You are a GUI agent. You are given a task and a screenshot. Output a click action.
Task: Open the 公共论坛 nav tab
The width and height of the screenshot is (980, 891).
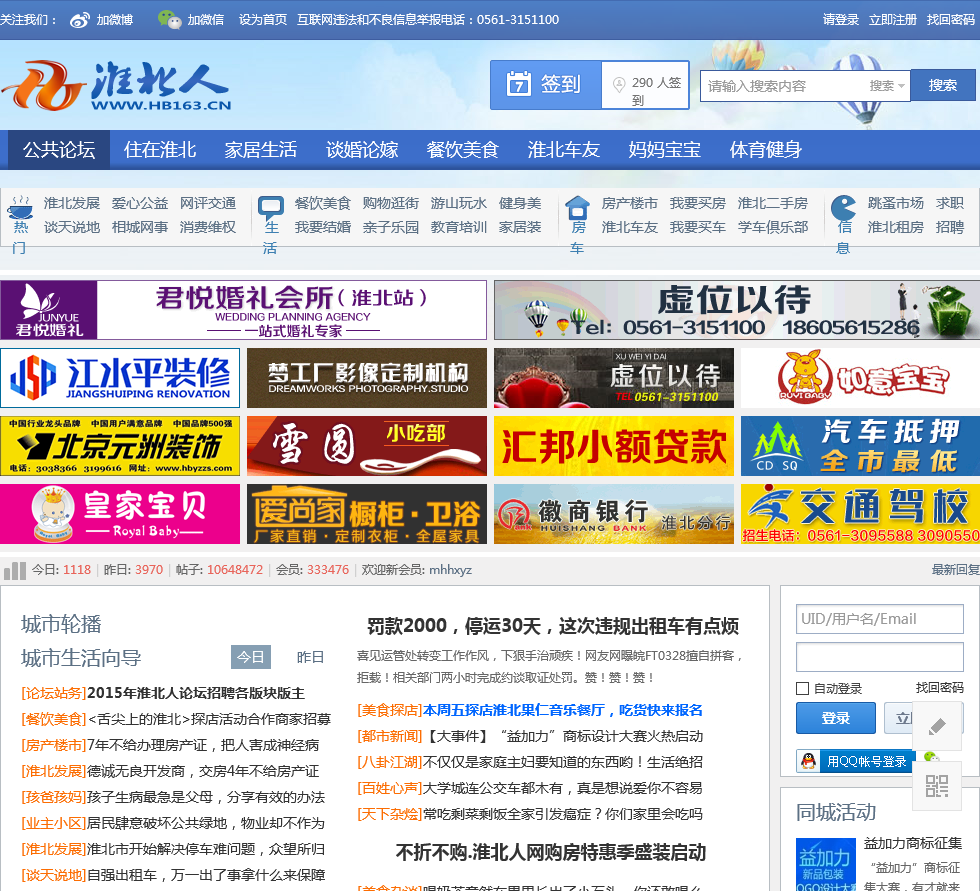tap(59, 150)
